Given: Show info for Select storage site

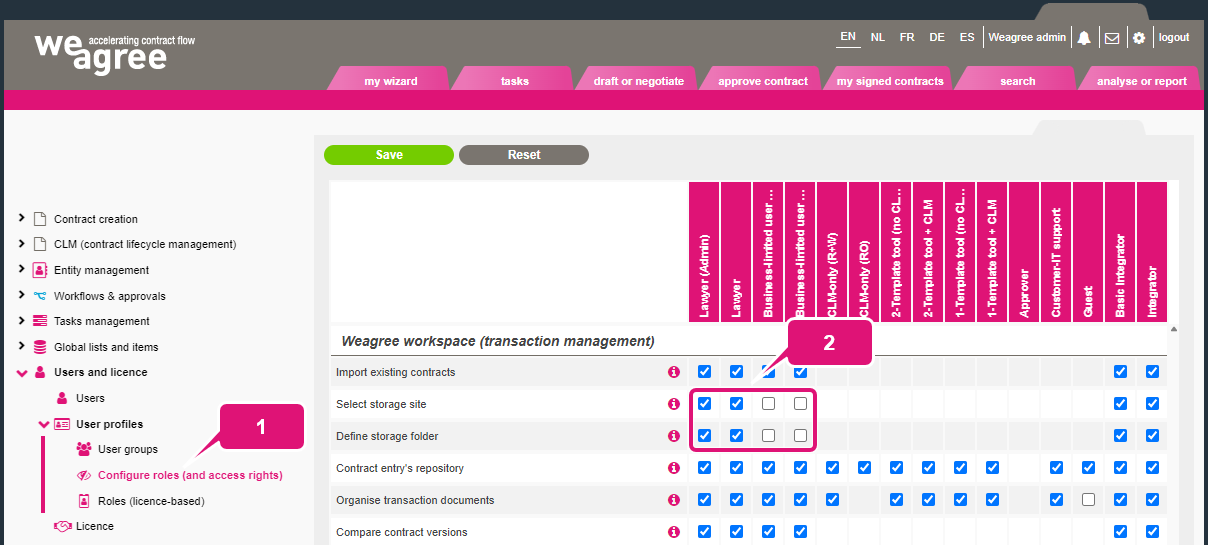Looking at the screenshot, I should 673,404.
